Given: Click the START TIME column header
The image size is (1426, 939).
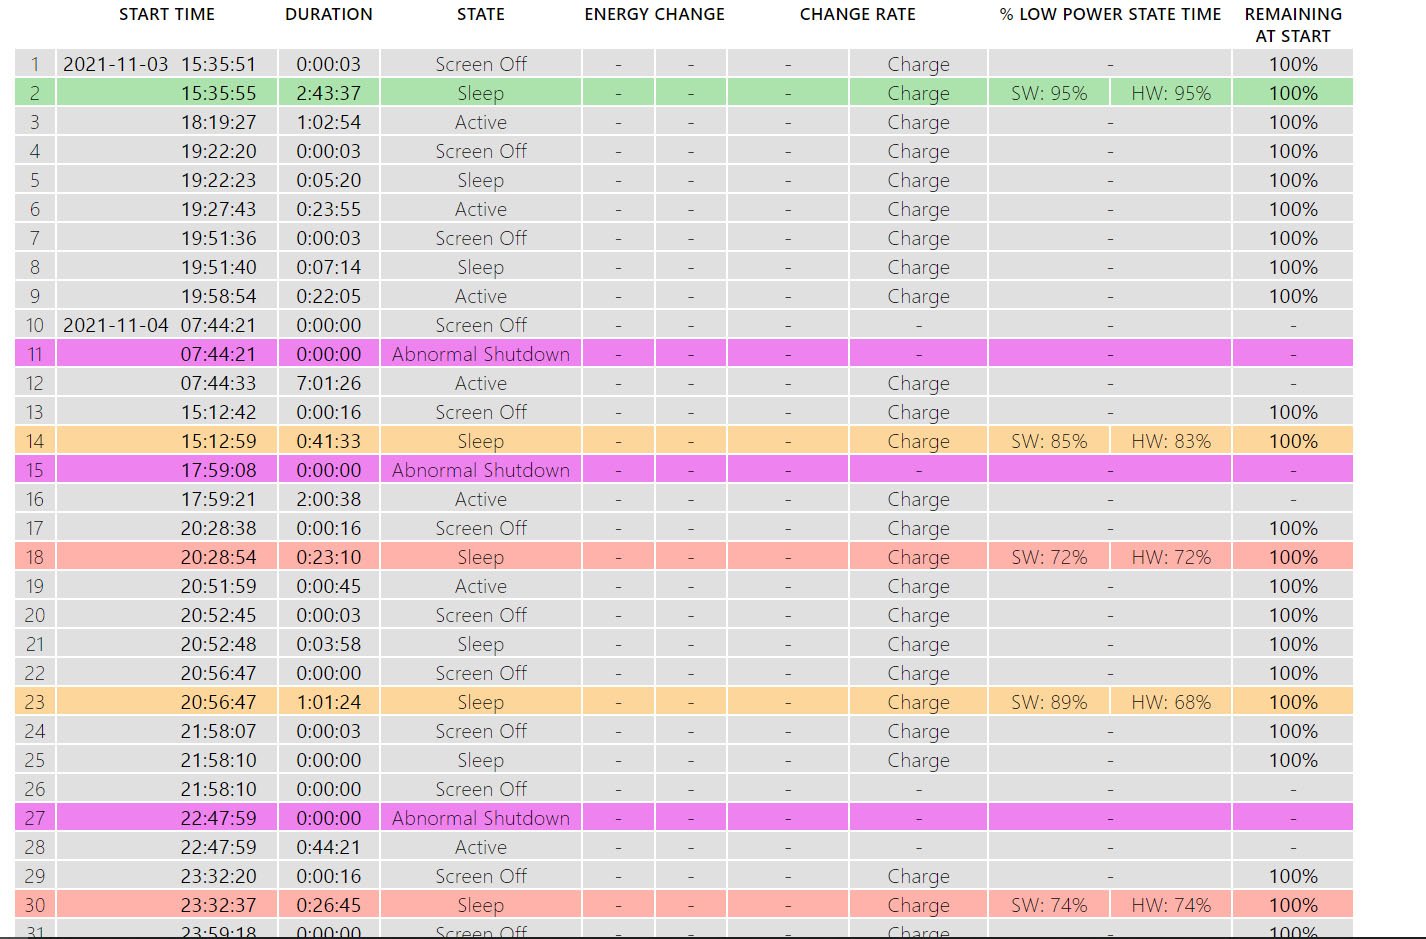Looking at the screenshot, I should click(x=166, y=14).
